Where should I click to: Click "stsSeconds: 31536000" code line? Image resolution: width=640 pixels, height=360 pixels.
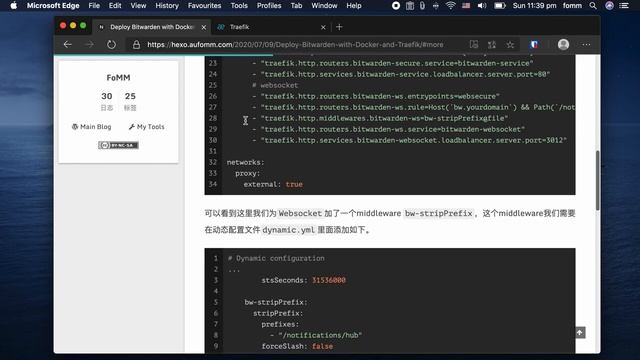click(304, 280)
